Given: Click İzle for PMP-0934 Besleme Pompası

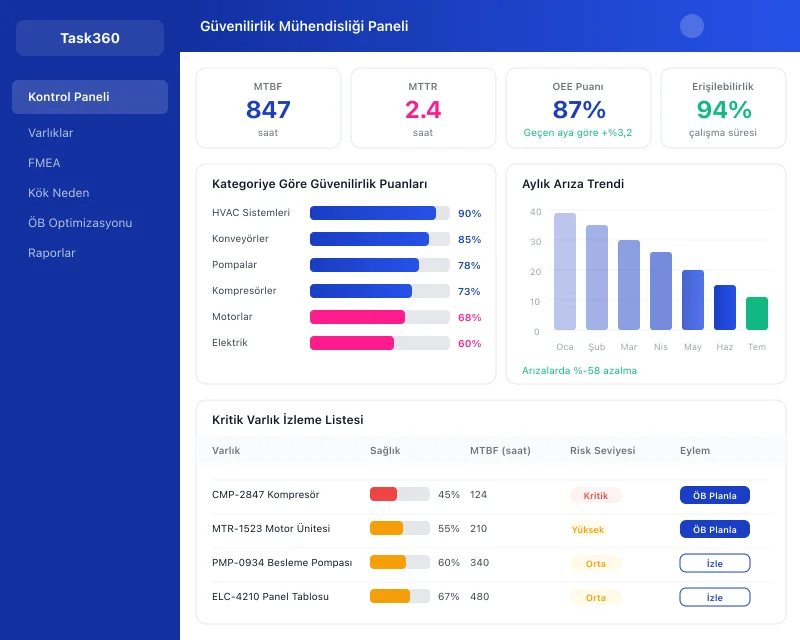Looking at the screenshot, I should coord(714,563).
